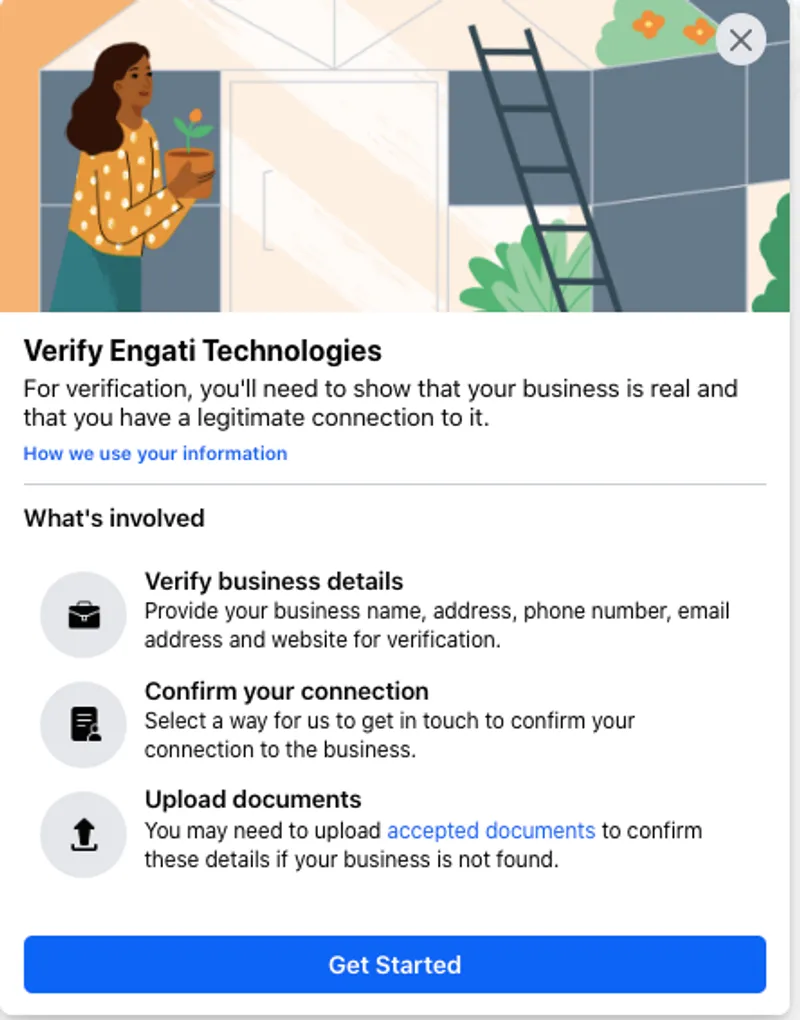Click the Confirm your connection heading
The width and height of the screenshot is (800, 1020).
pos(288,691)
